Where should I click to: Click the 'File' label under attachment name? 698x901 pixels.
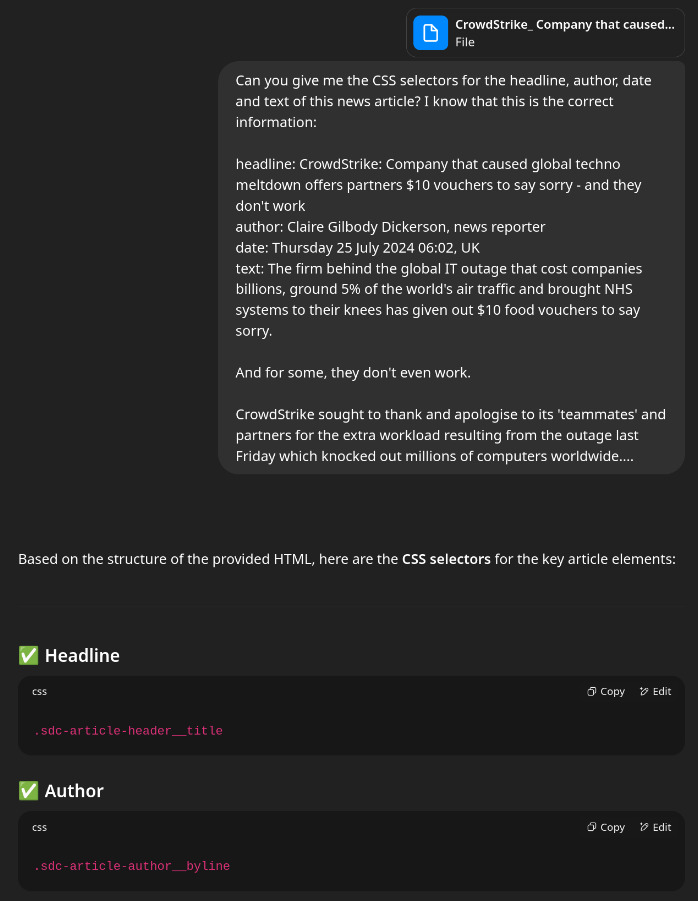pos(465,42)
